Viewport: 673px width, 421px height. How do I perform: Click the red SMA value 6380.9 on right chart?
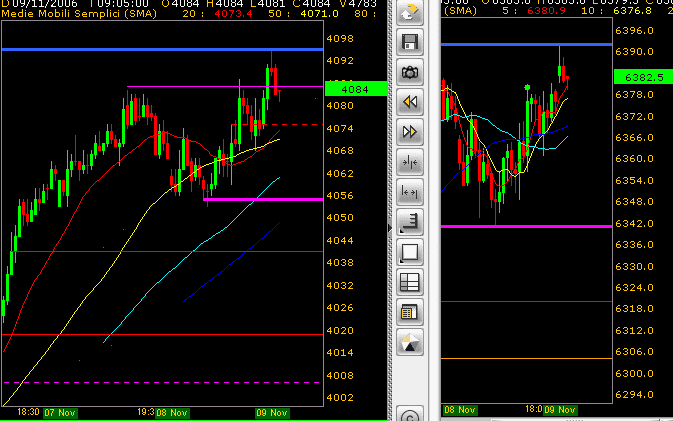(x=546, y=10)
